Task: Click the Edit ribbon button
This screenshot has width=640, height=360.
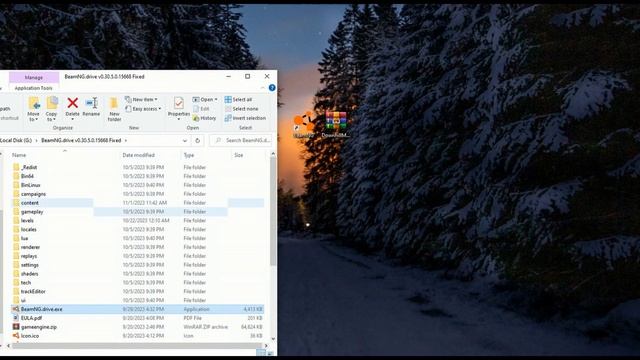Action: [x=201, y=109]
